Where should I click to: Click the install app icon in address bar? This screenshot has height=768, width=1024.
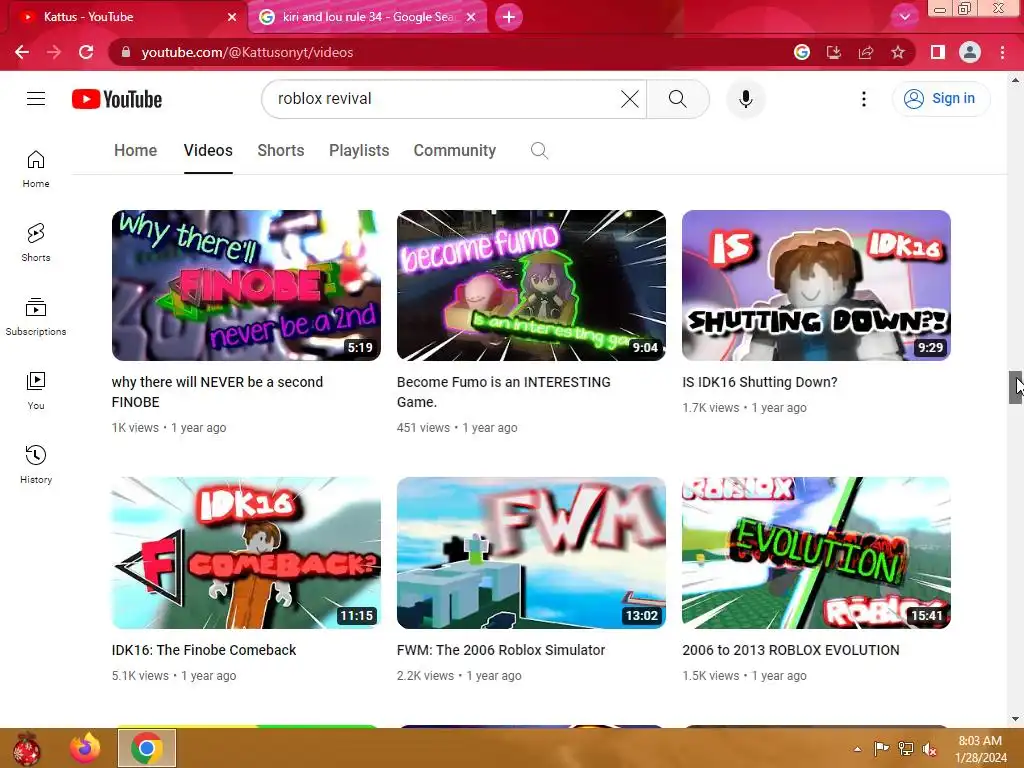[834, 52]
